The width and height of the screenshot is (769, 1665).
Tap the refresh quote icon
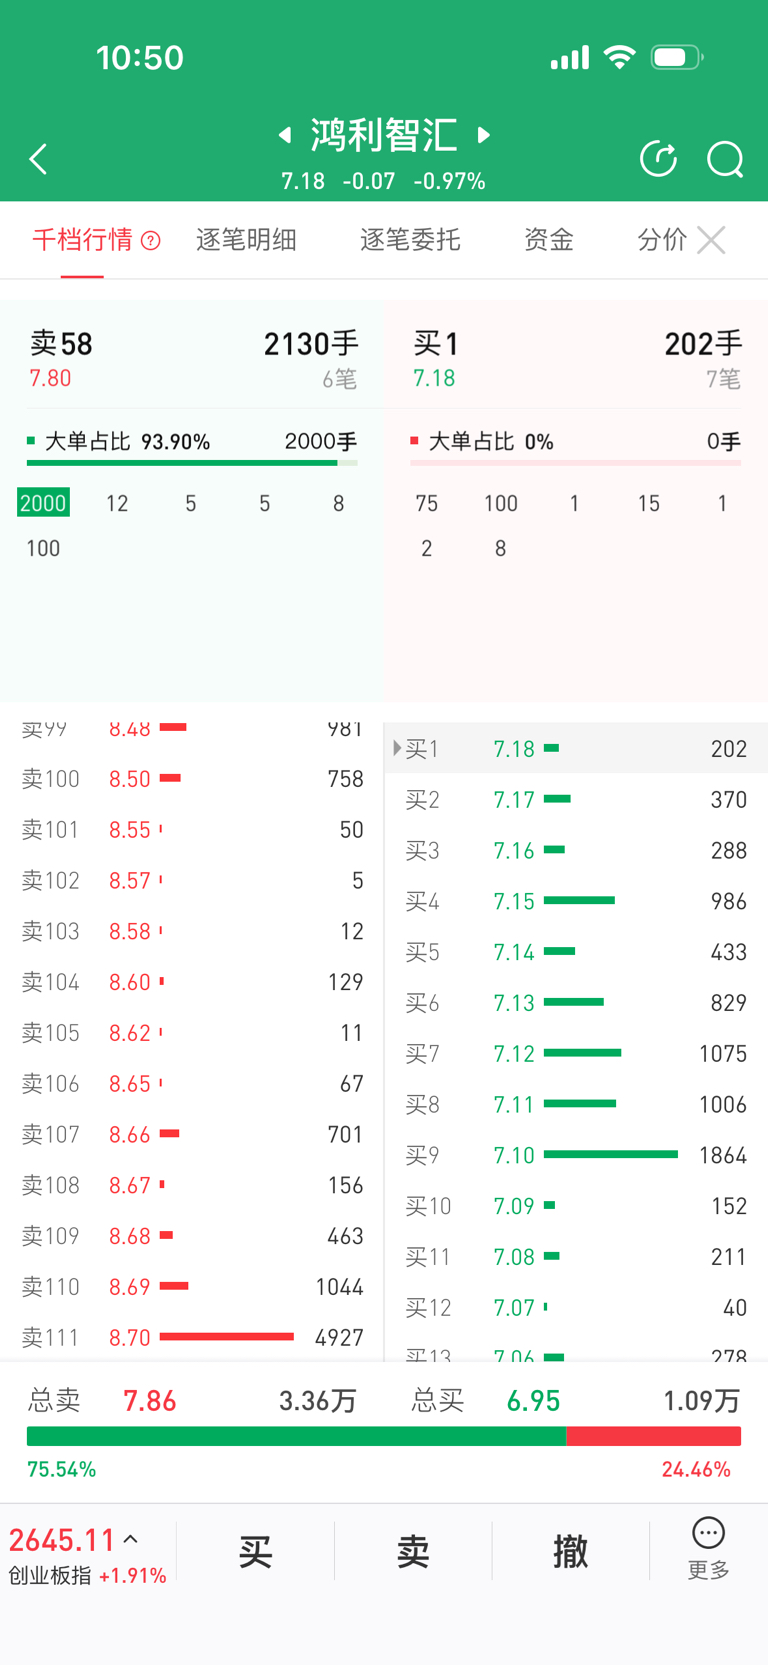coord(658,159)
